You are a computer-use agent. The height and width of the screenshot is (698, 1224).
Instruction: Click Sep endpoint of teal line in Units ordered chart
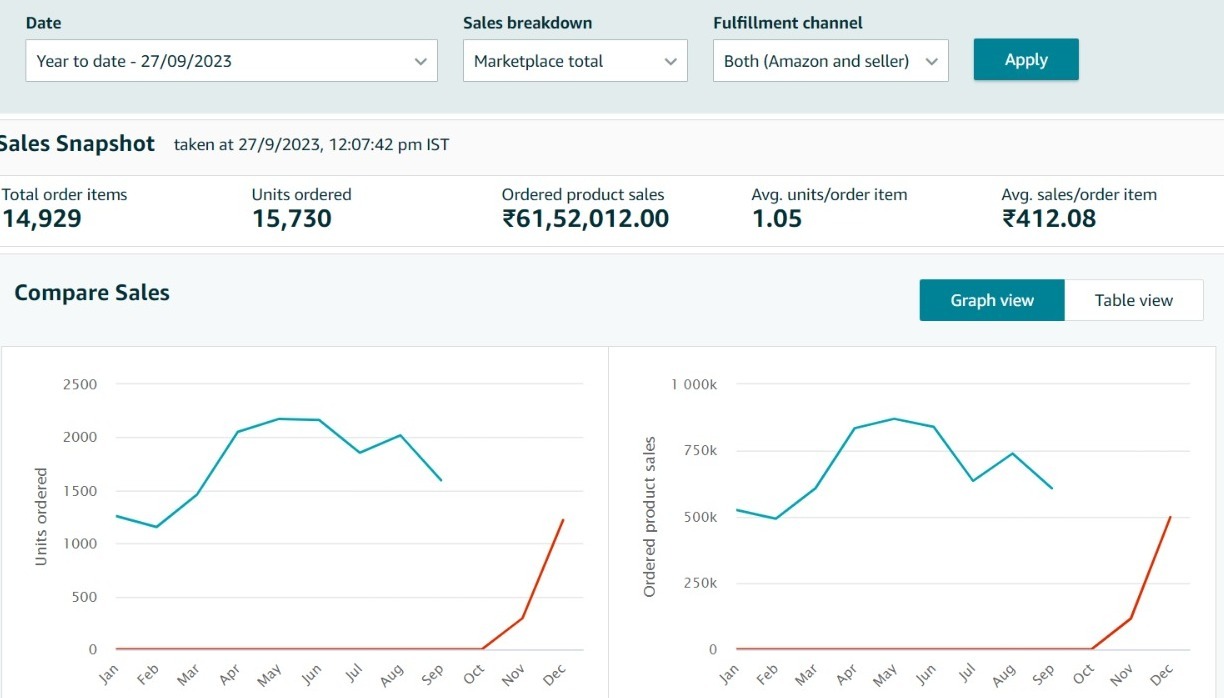441,480
